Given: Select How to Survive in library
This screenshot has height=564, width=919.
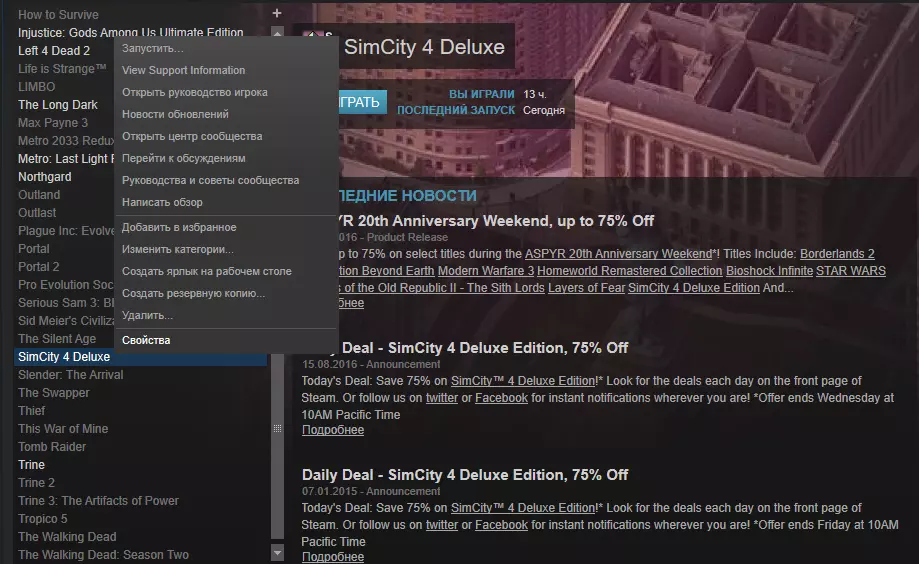Looking at the screenshot, I should tap(58, 15).
